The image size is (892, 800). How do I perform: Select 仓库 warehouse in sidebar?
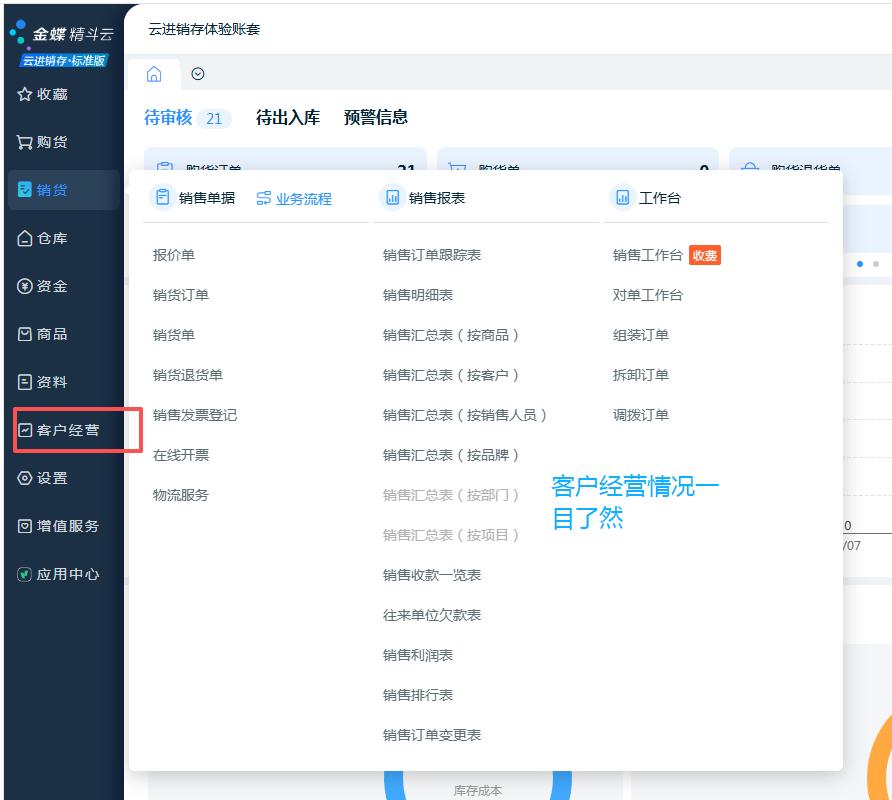[43, 238]
